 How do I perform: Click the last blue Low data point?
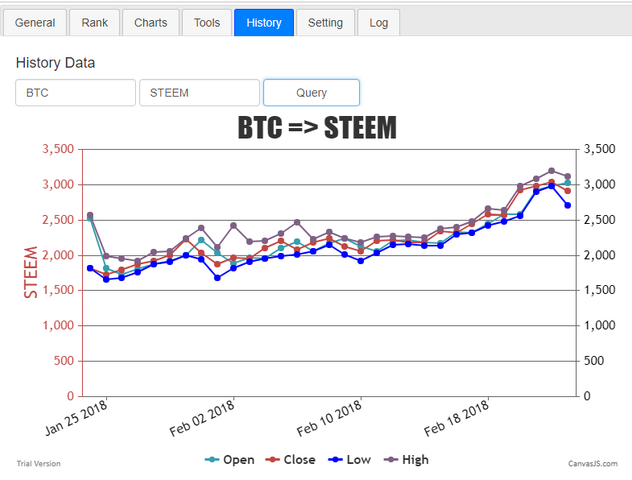568,205
